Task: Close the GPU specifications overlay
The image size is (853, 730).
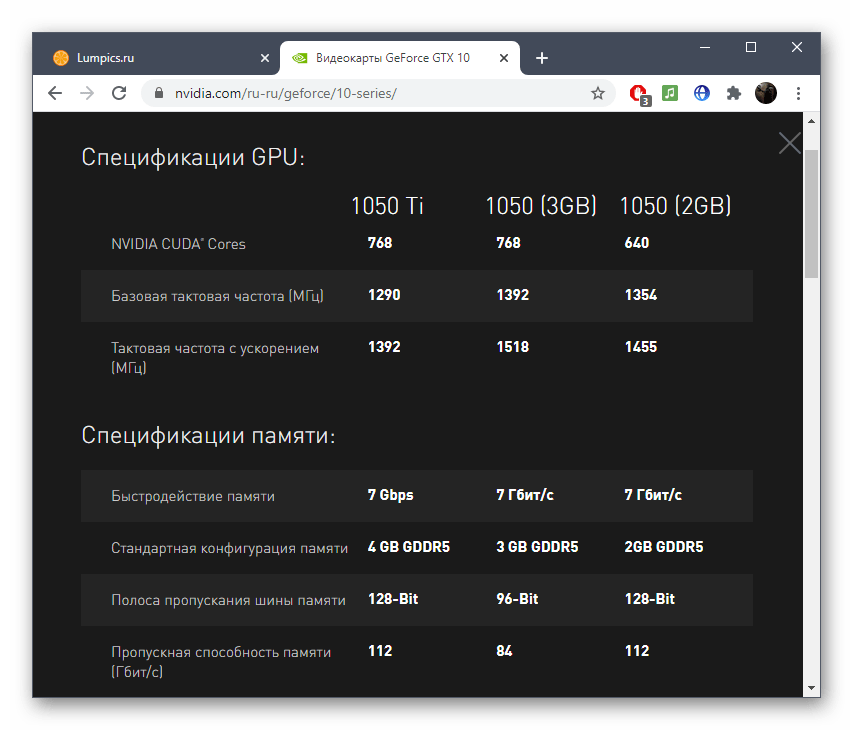Action: pos(789,143)
